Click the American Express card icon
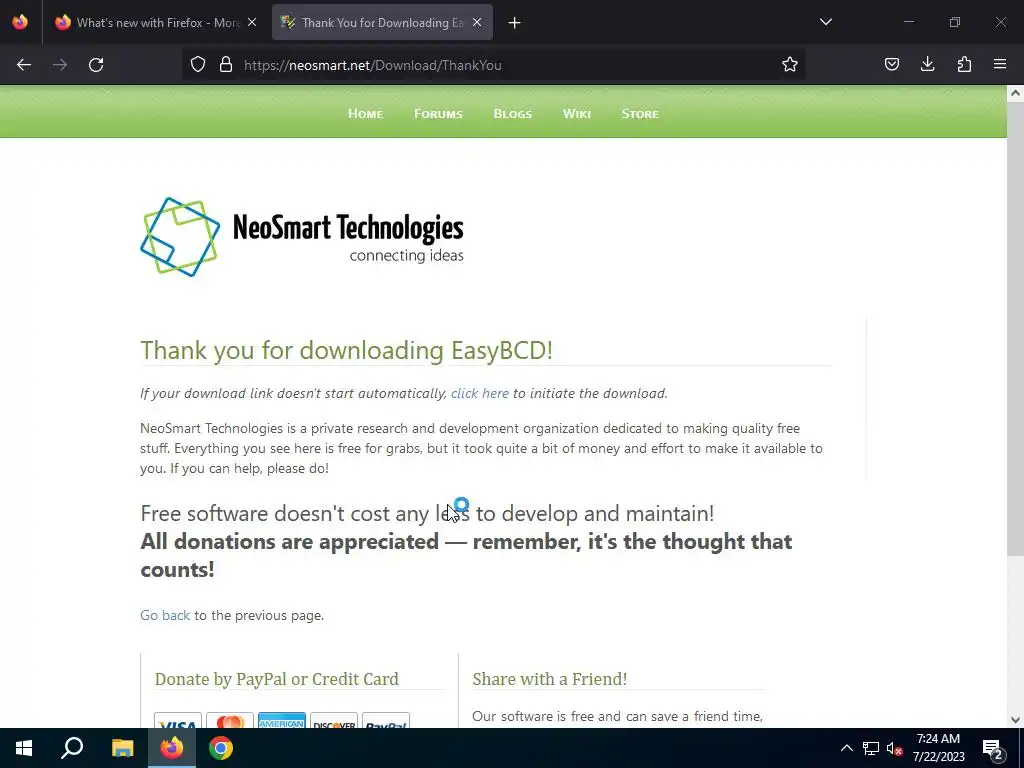The width and height of the screenshot is (1024, 768). click(281, 720)
